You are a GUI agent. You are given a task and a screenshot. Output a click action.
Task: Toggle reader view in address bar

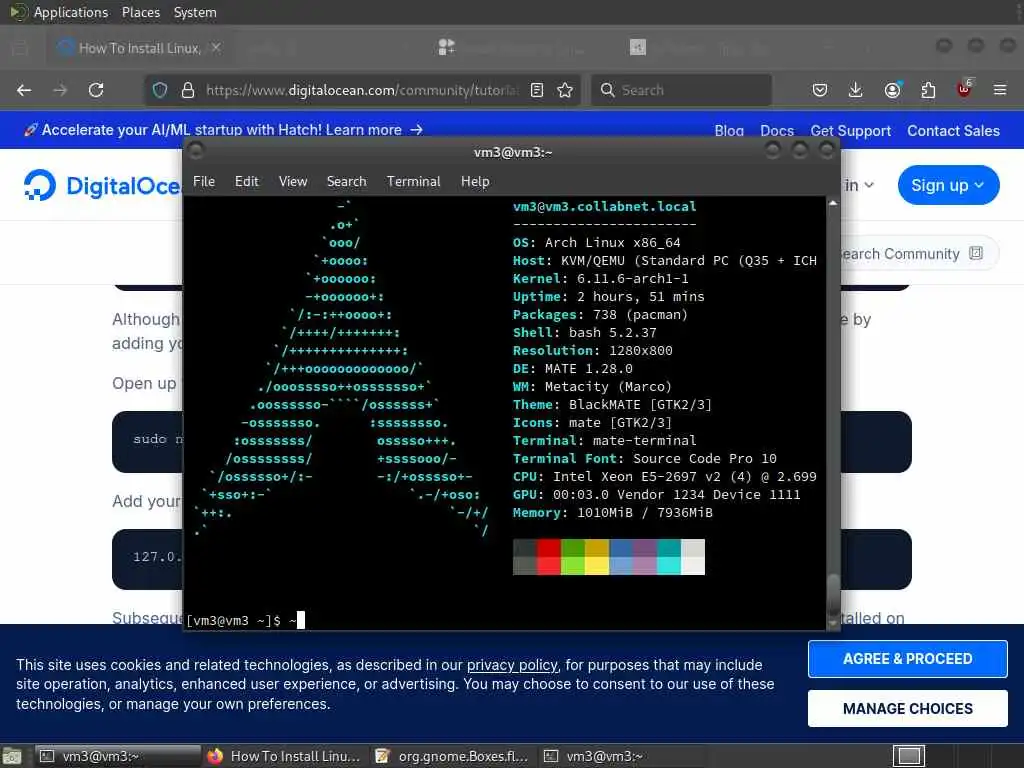[x=537, y=90]
